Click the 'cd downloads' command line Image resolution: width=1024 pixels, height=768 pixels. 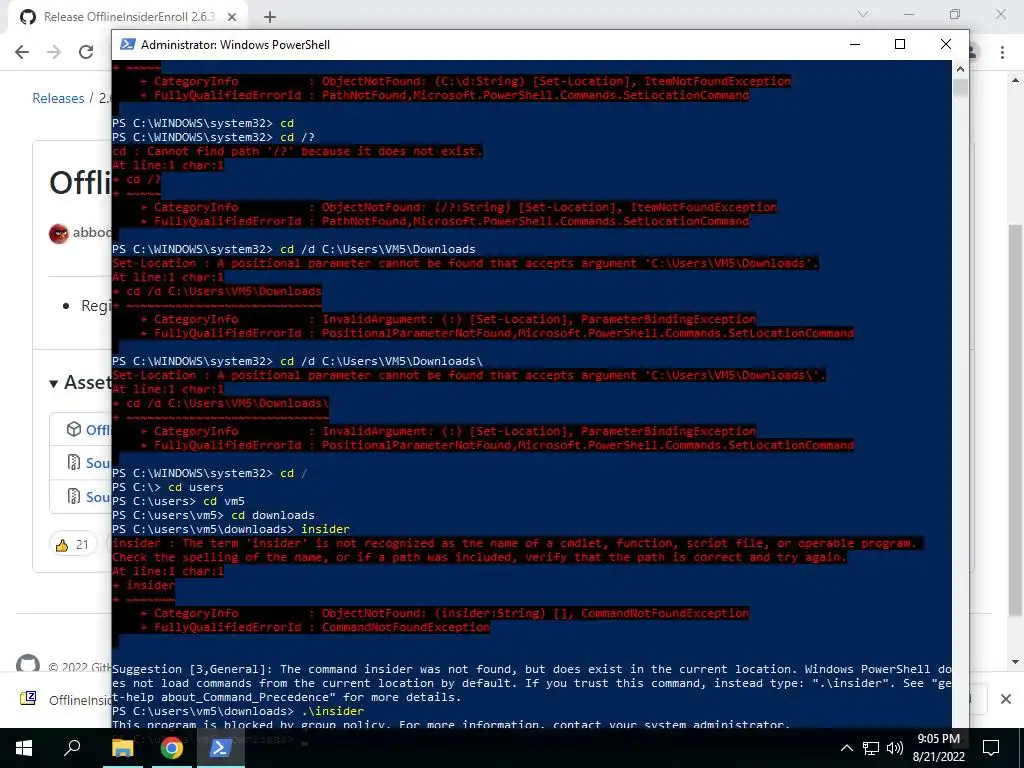213,515
